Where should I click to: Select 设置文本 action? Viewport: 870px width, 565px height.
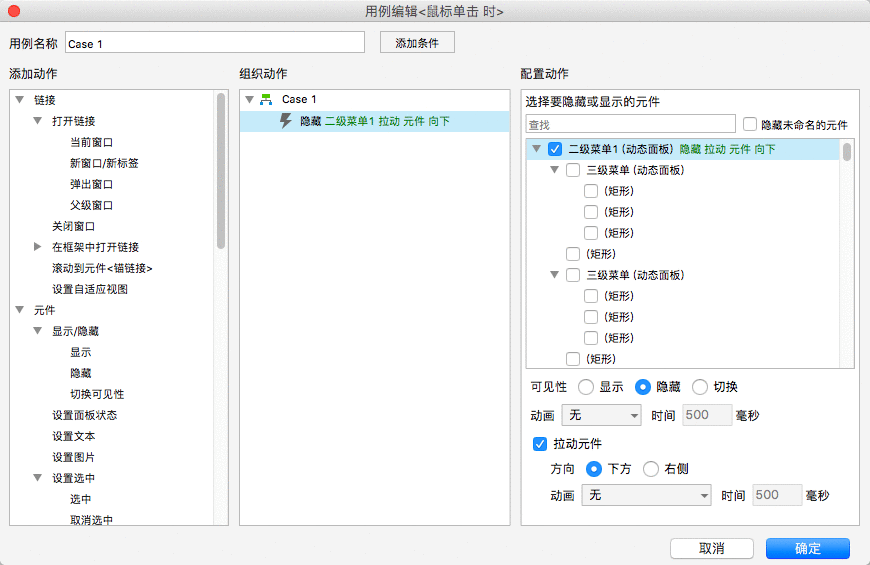[x=74, y=436]
